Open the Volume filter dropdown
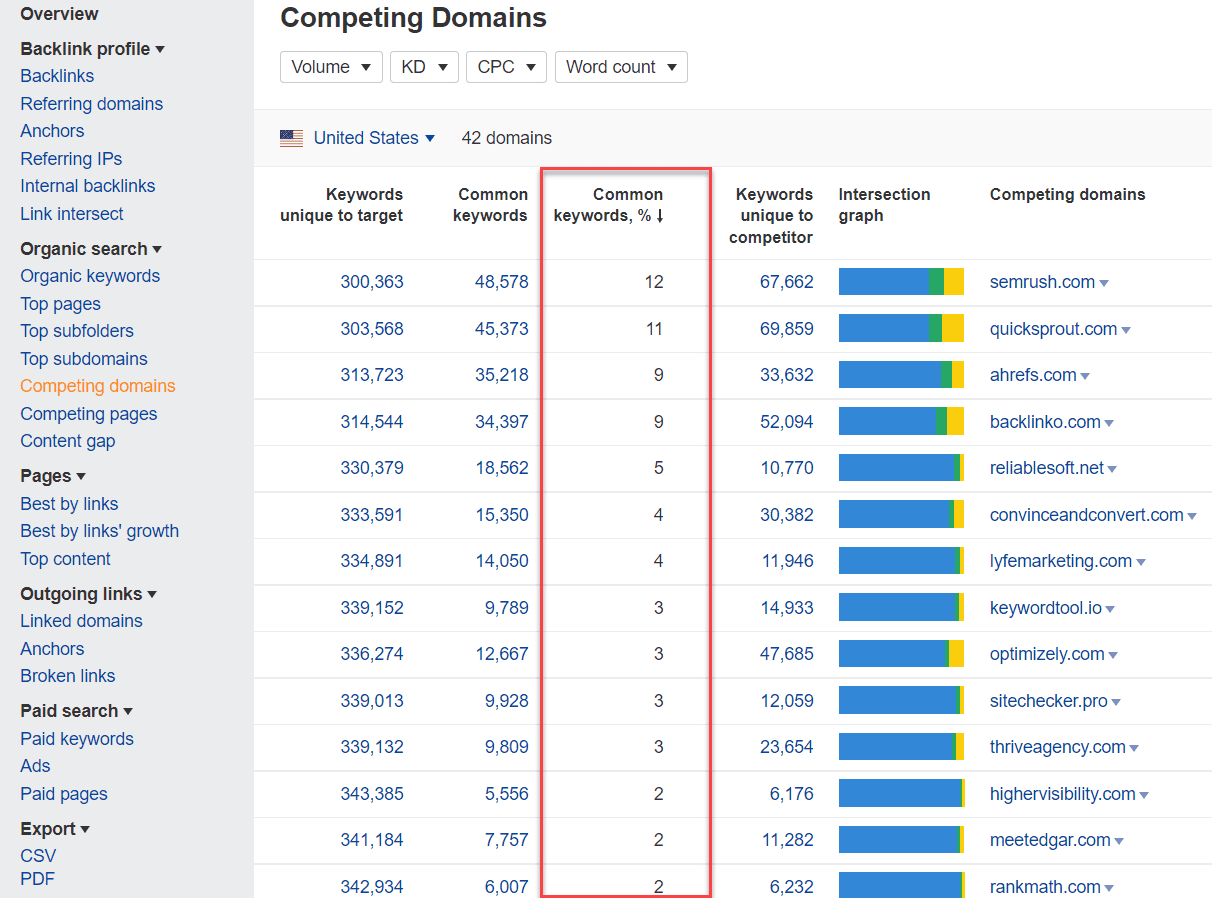The width and height of the screenshot is (1212, 898). tap(331, 67)
